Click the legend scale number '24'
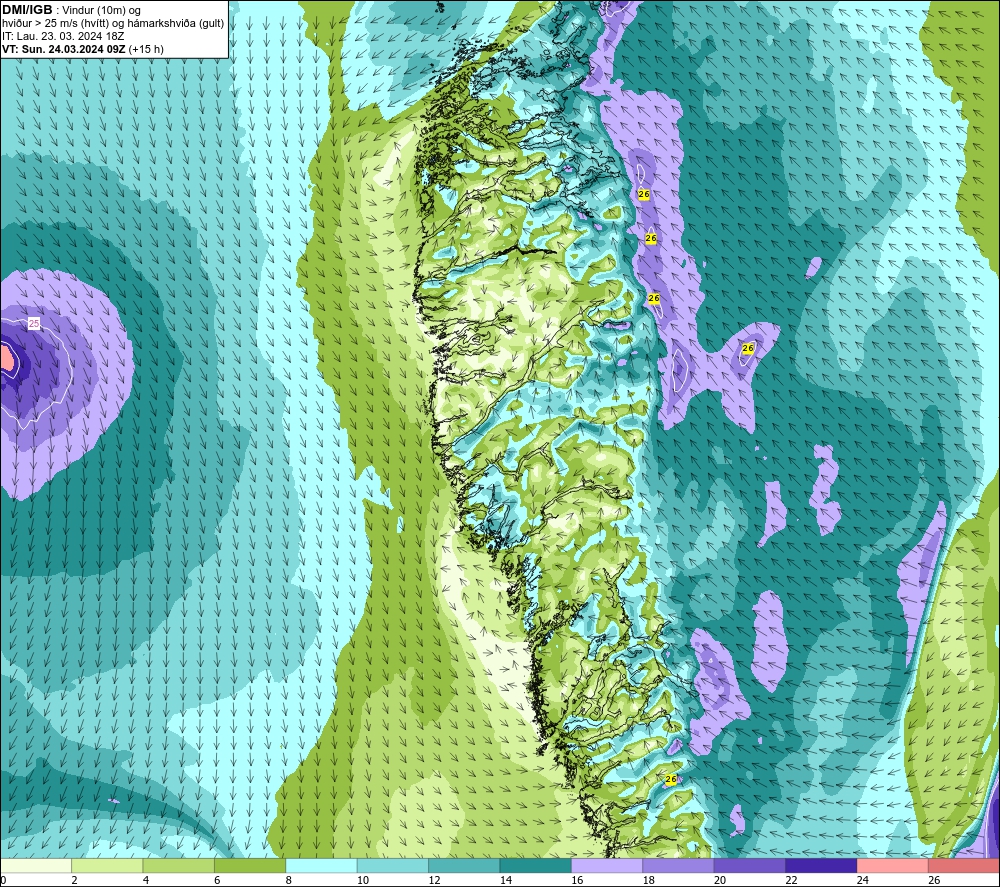The height and width of the screenshot is (887, 1000). 863,880
